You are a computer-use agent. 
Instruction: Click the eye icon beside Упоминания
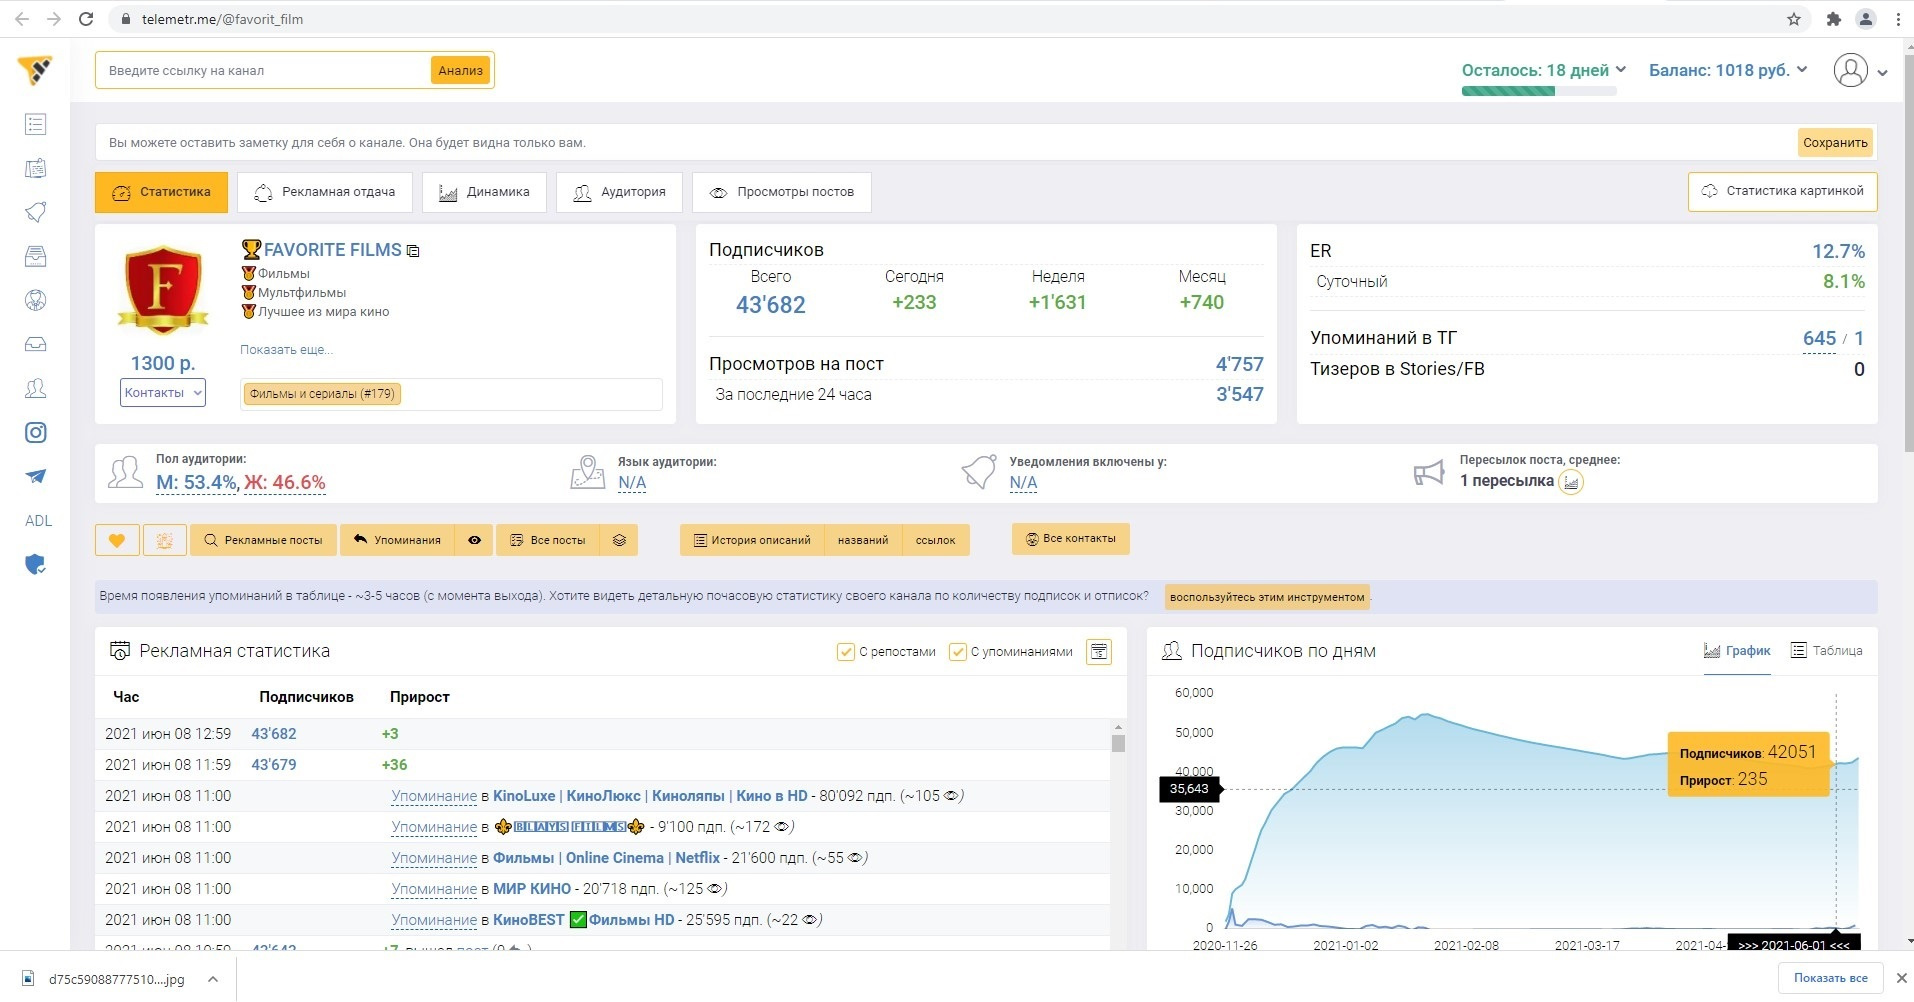click(x=475, y=540)
